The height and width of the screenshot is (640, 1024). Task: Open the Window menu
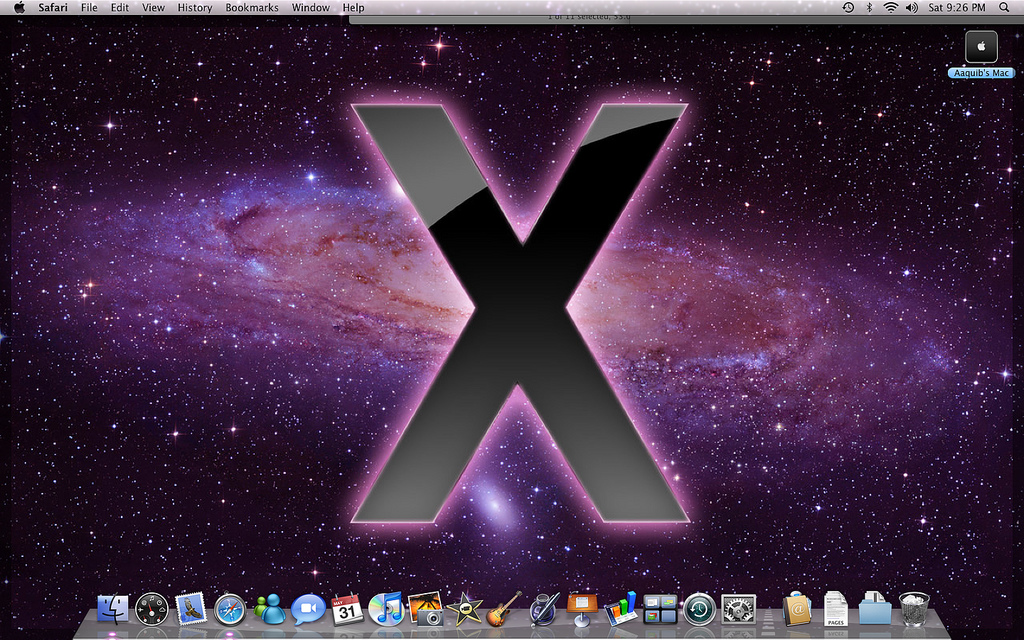point(310,7)
